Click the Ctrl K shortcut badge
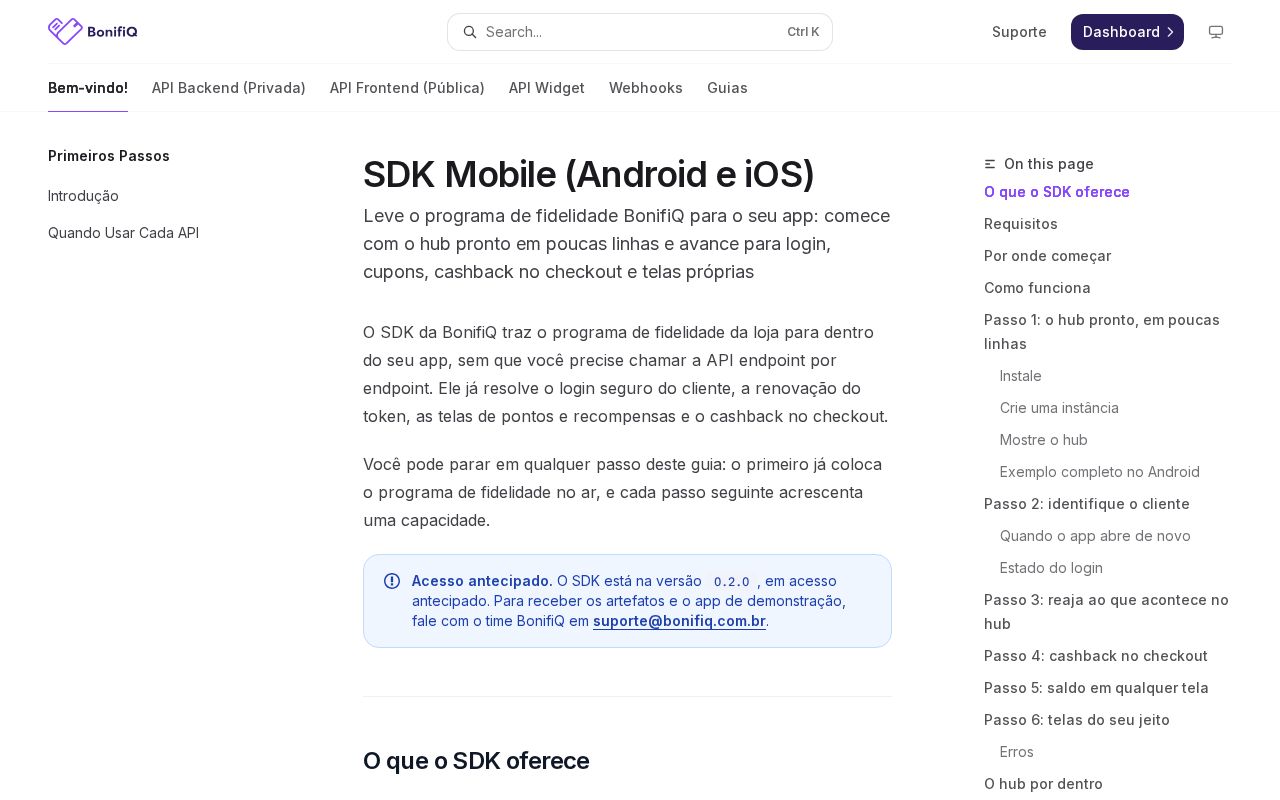This screenshot has height=800, width=1280. [803, 32]
